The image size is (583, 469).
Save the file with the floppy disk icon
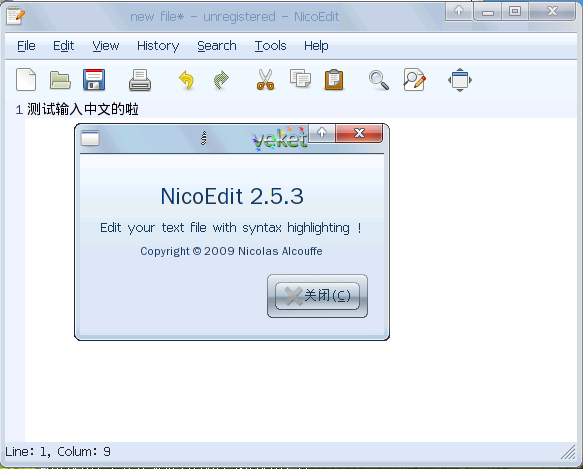(x=94, y=80)
